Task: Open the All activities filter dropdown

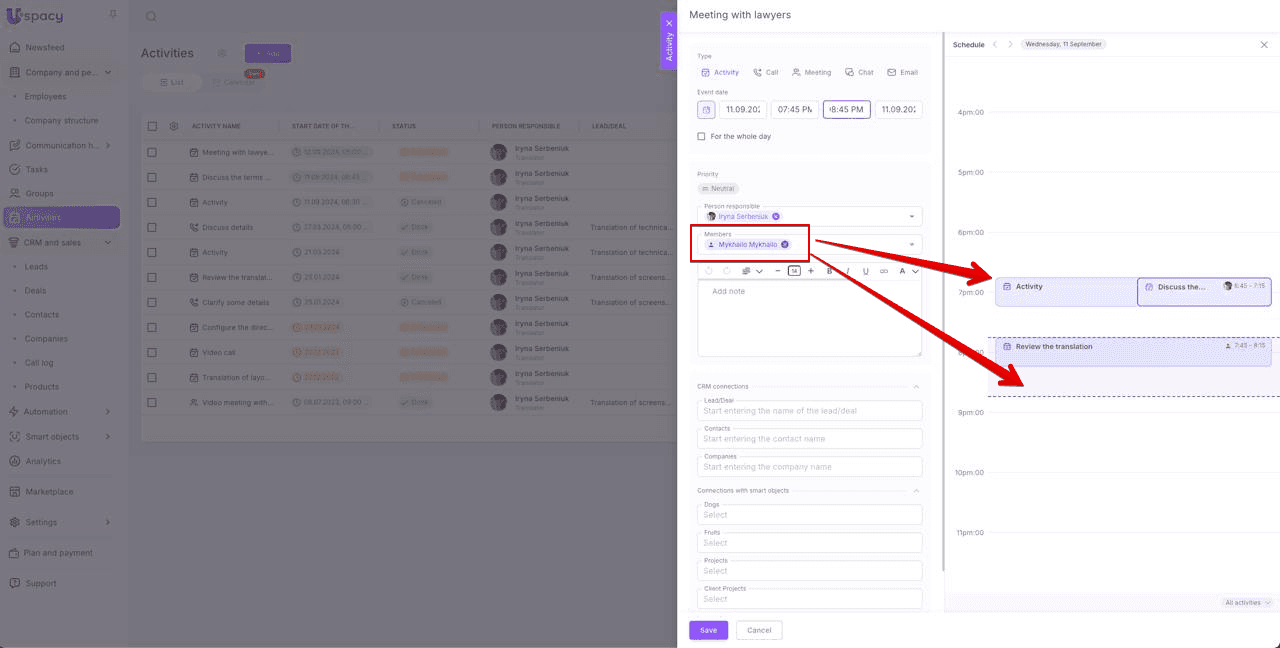Action: [x=1246, y=603]
